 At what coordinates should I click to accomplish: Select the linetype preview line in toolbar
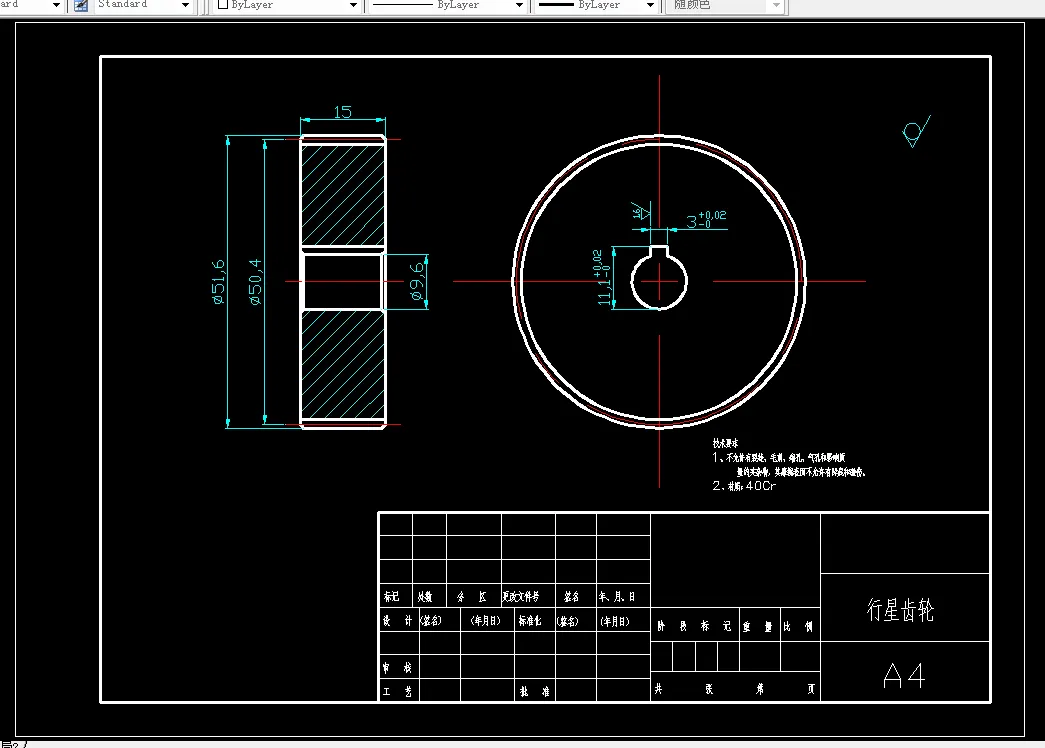(x=402, y=5)
